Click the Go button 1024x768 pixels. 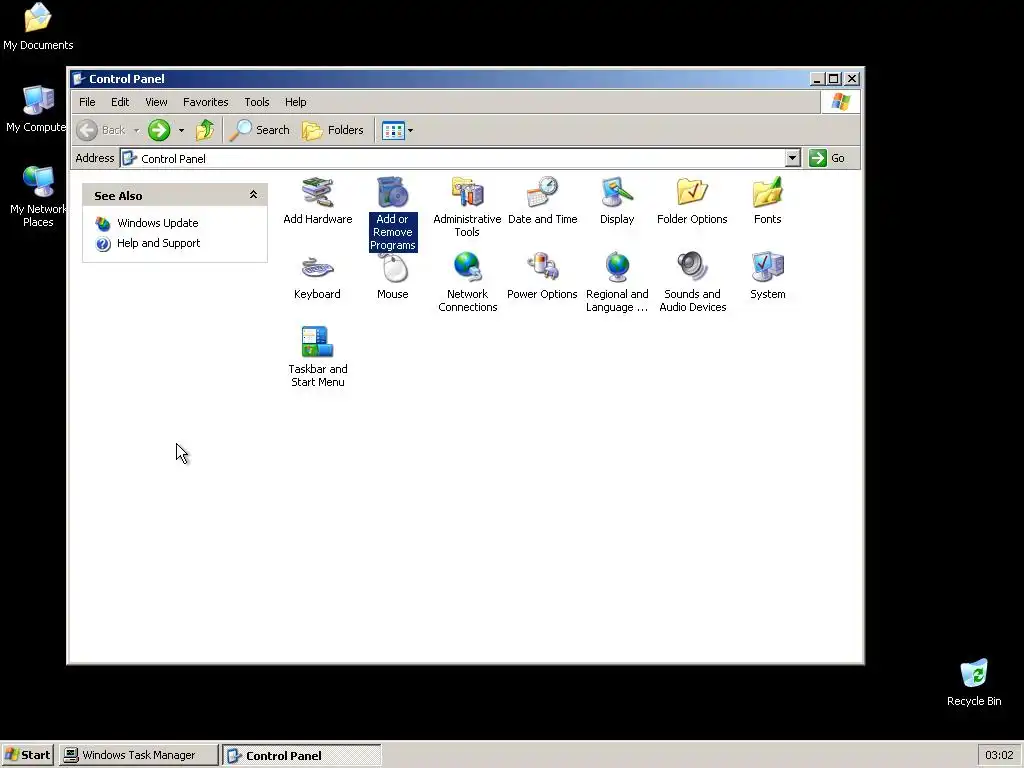point(827,158)
